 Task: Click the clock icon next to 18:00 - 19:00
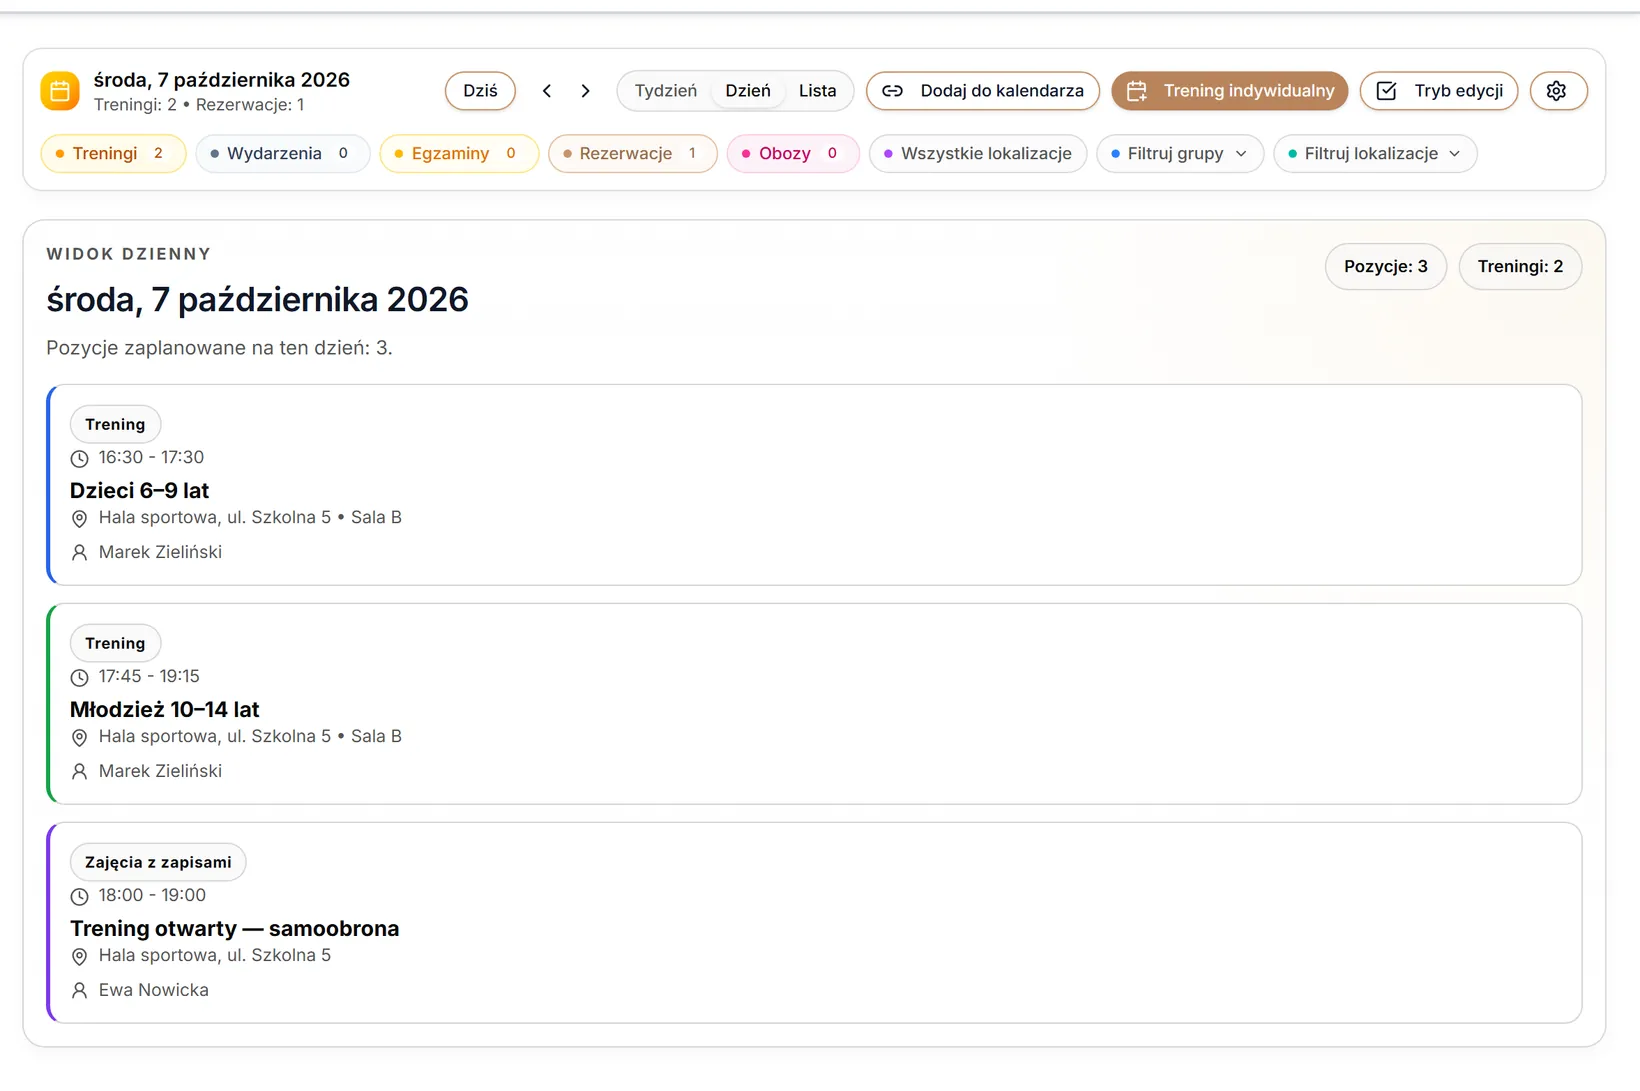click(x=80, y=896)
